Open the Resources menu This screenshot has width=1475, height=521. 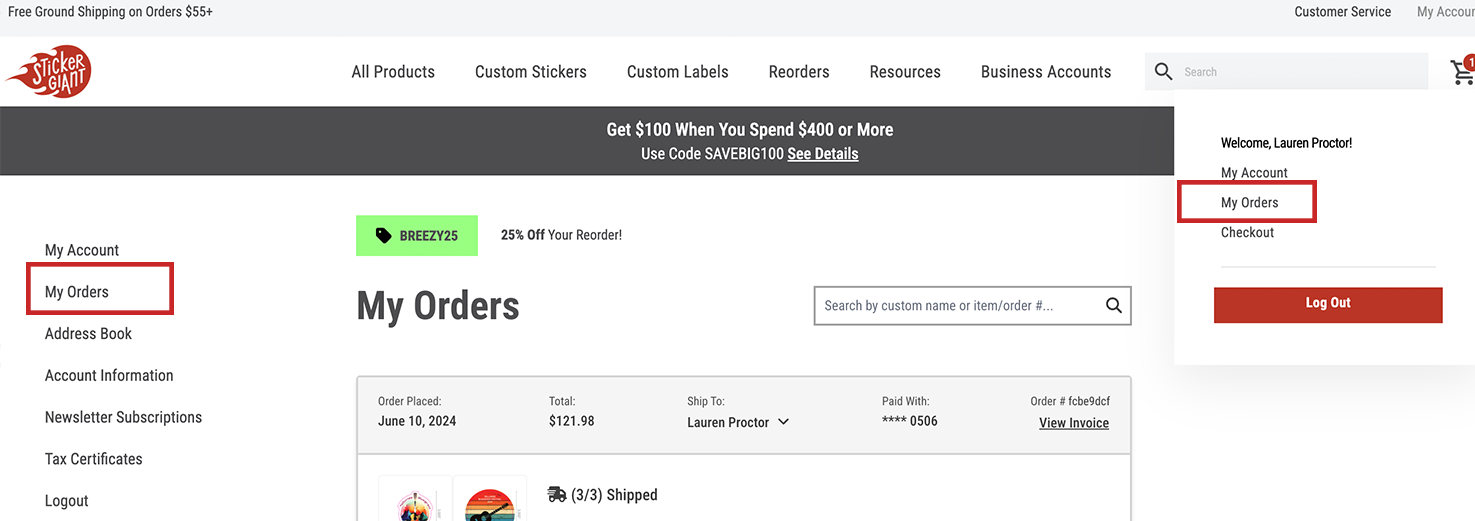905,72
